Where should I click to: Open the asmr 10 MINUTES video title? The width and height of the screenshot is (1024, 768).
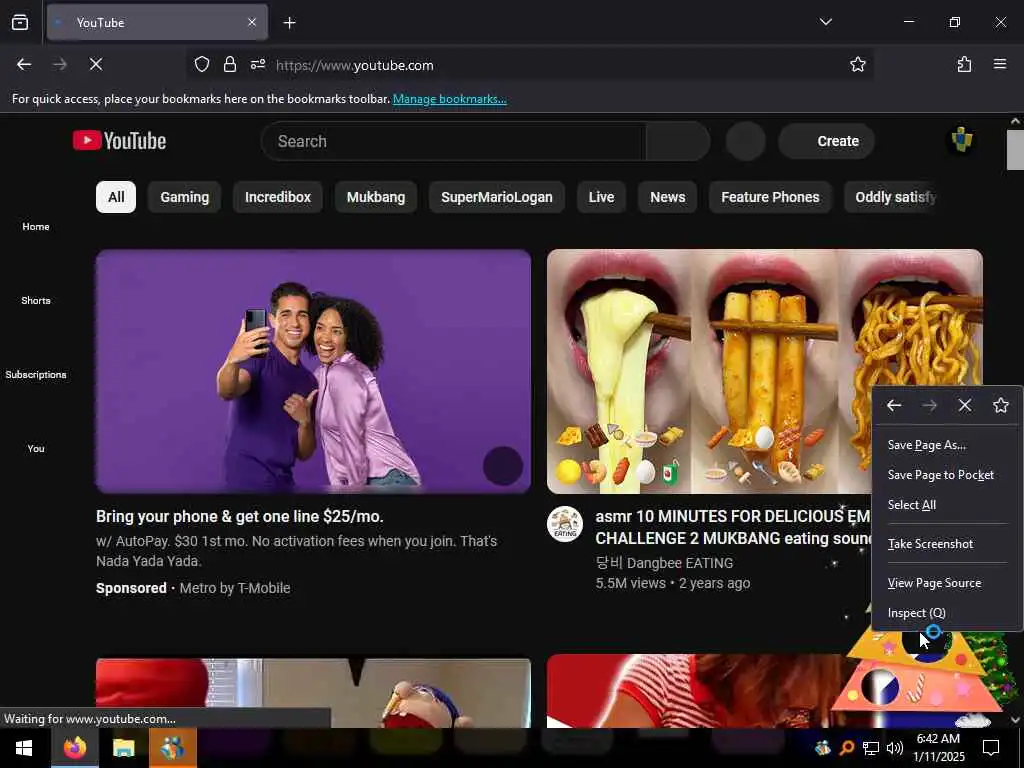pos(733,527)
